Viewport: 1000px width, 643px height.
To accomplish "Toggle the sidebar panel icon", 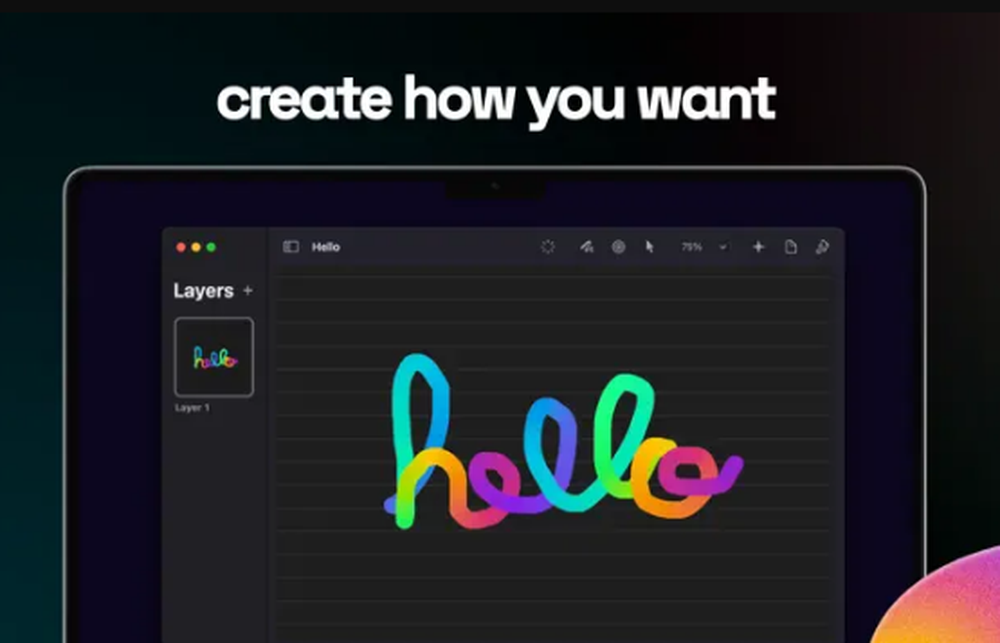I will (291, 247).
